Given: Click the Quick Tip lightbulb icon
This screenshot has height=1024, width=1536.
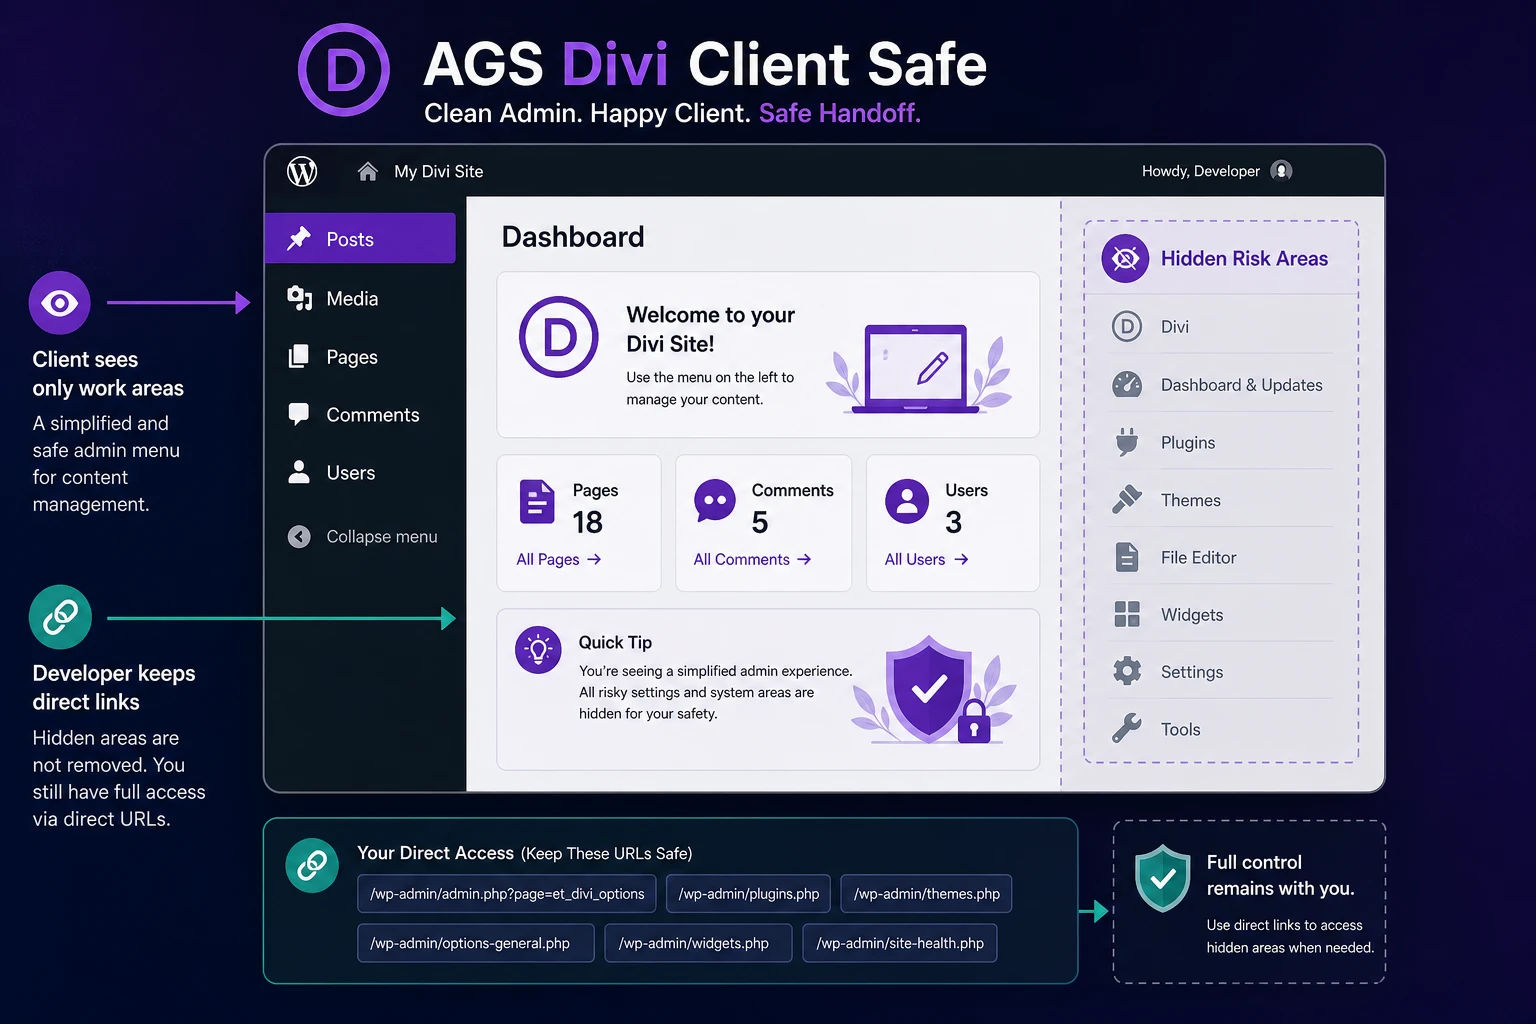Looking at the screenshot, I should coord(538,651).
